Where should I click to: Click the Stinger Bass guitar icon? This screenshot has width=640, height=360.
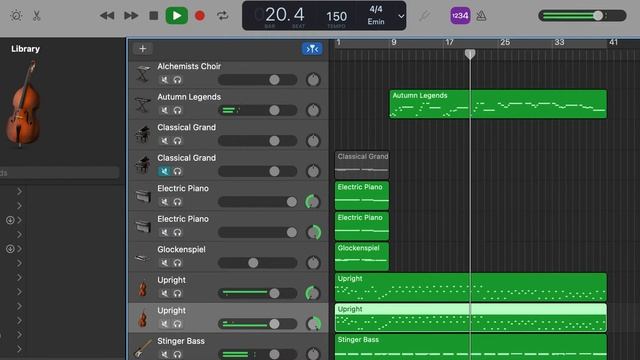[143, 348]
